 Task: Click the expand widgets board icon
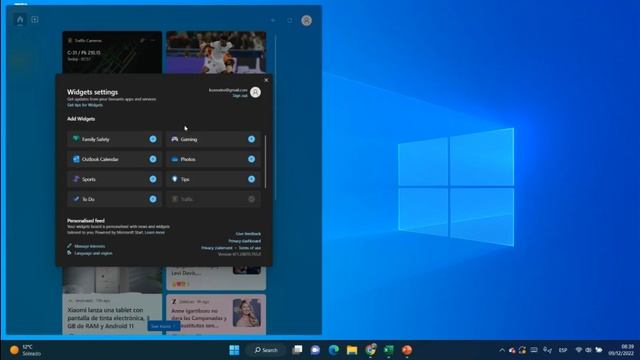click(290, 20)
